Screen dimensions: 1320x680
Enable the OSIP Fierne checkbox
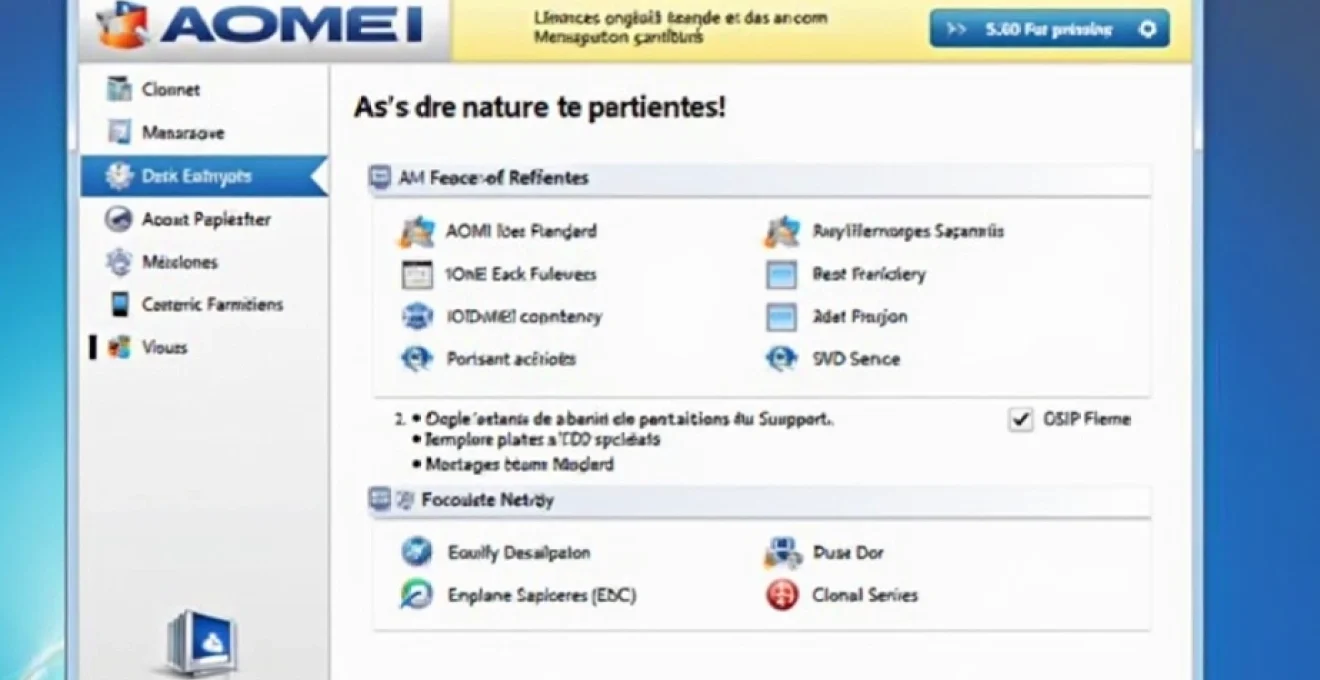click(x=1020, y=419)
